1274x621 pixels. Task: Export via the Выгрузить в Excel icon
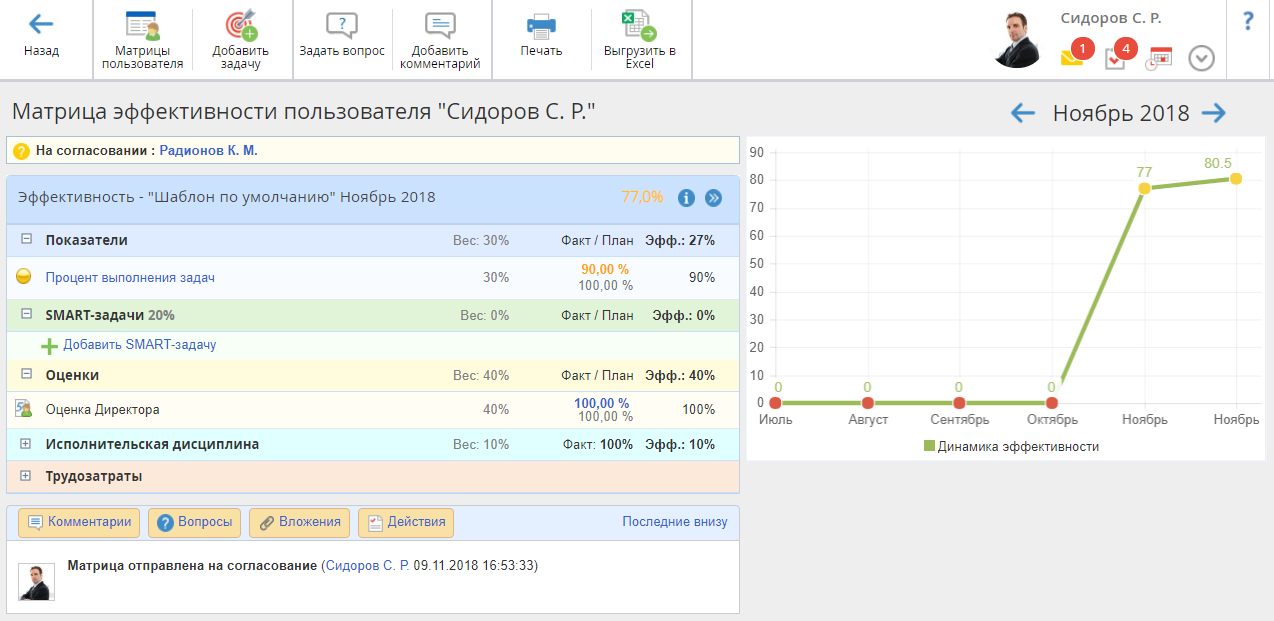click(x=639, y=25)
